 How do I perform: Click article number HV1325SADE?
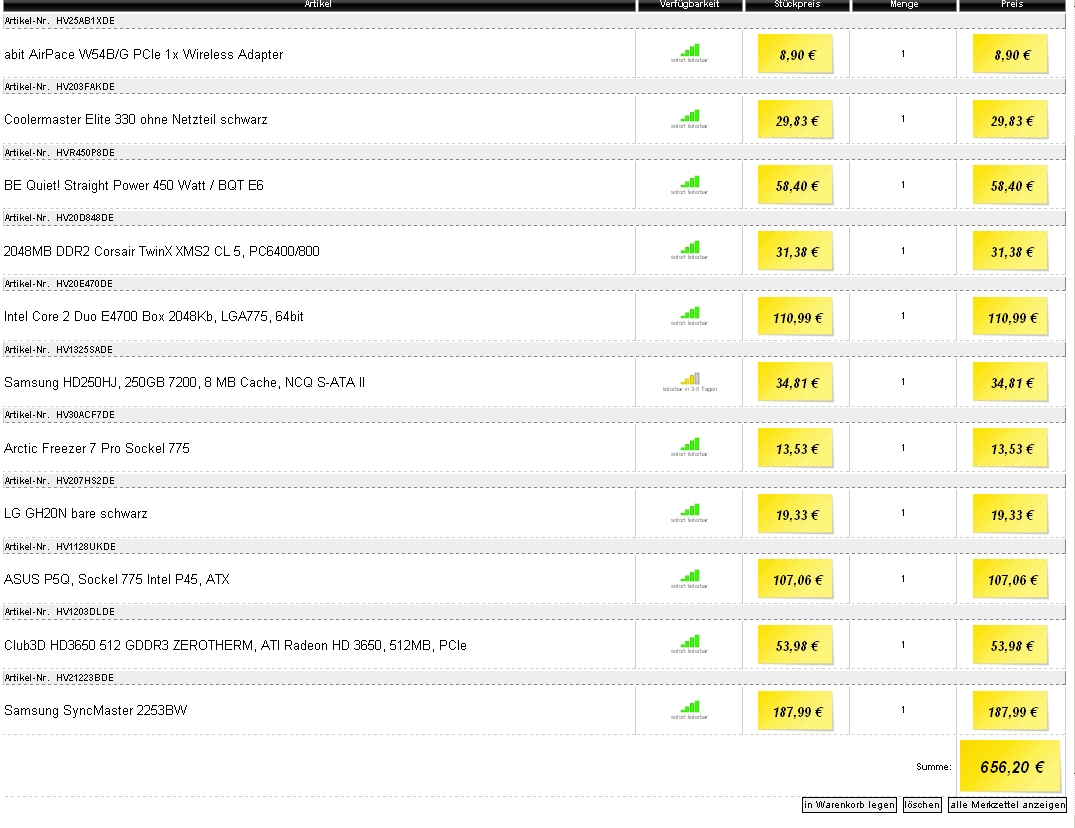84,349
